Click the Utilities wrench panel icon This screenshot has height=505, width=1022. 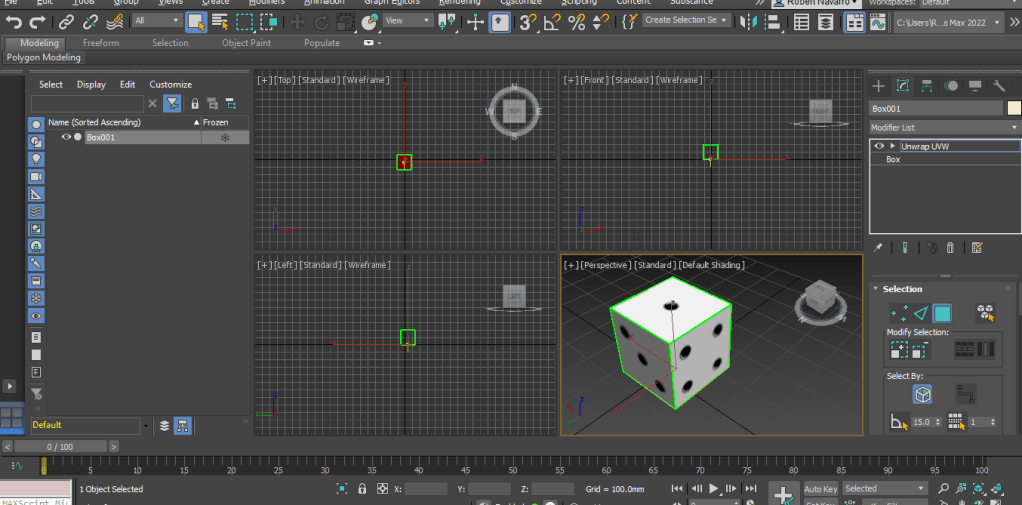[998, 86]
